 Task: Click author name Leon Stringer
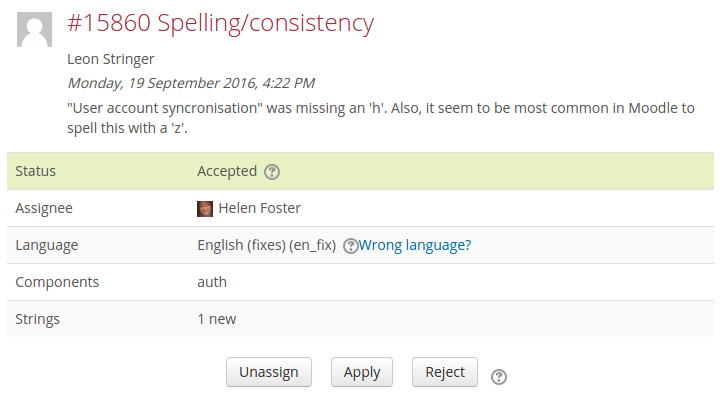[x=111, y=59]
